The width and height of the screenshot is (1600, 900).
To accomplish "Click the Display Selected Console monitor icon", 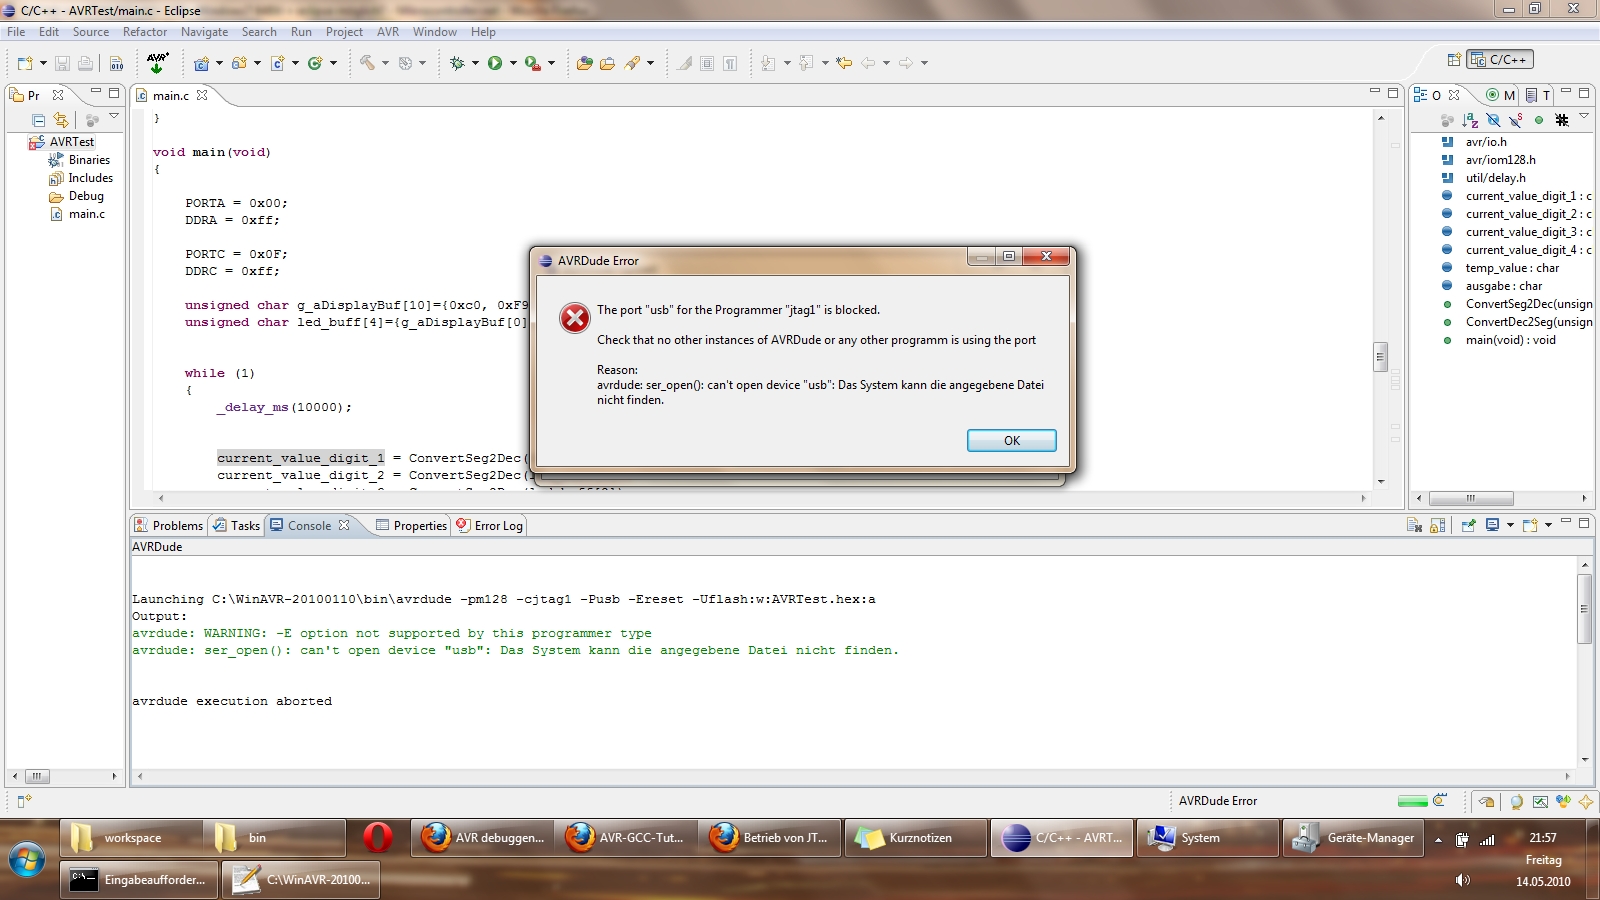I will (1493, 525).
